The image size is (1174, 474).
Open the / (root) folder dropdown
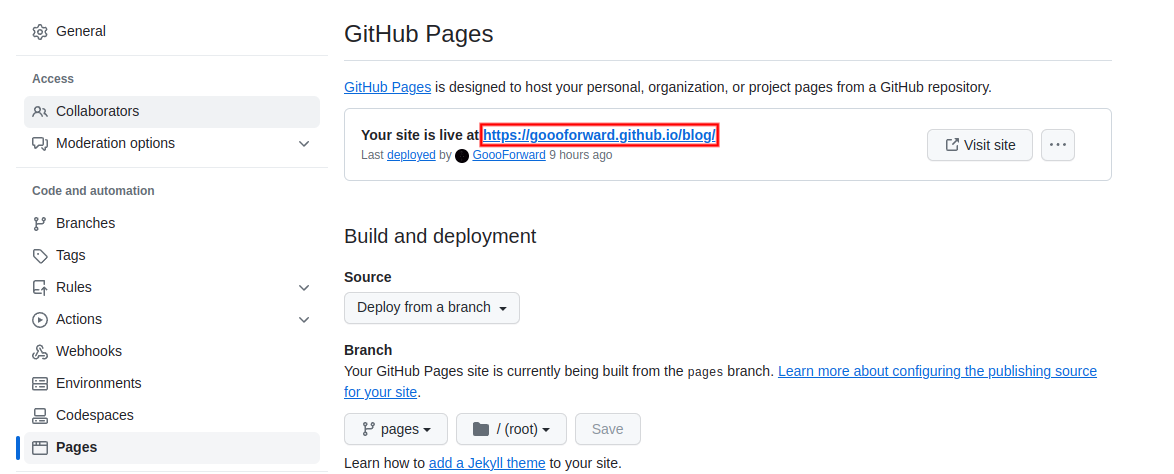(x=511, y=429)
